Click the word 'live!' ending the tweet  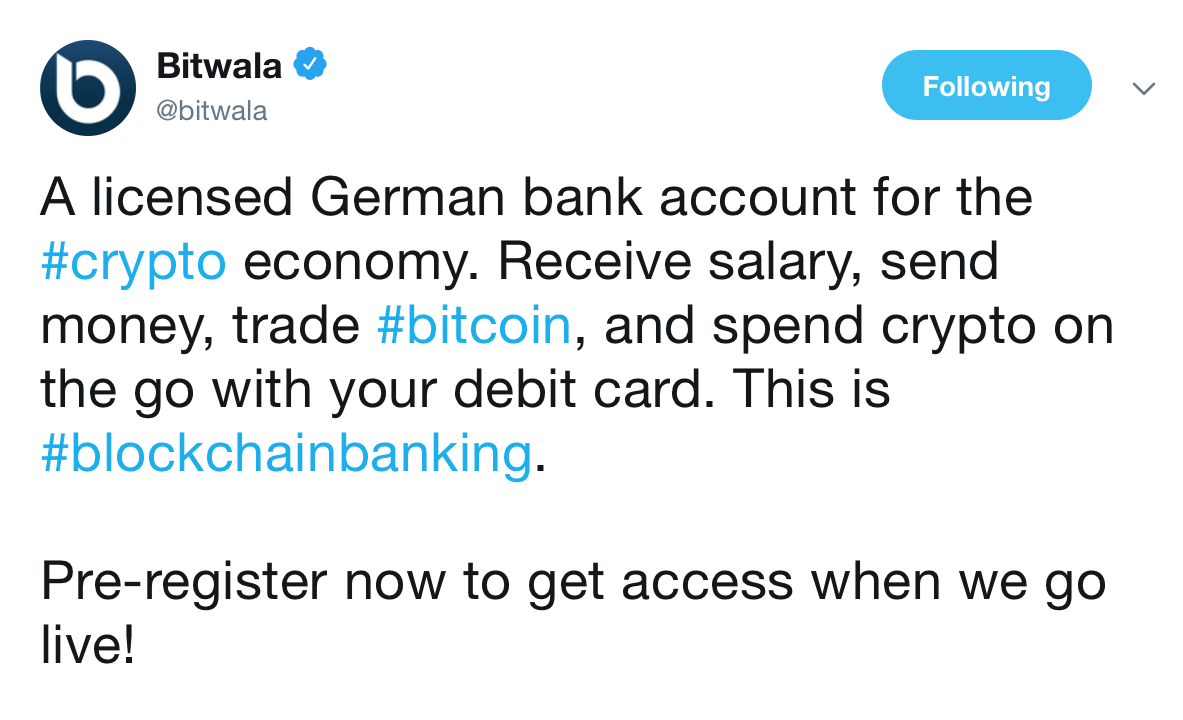tap(88, 645)
